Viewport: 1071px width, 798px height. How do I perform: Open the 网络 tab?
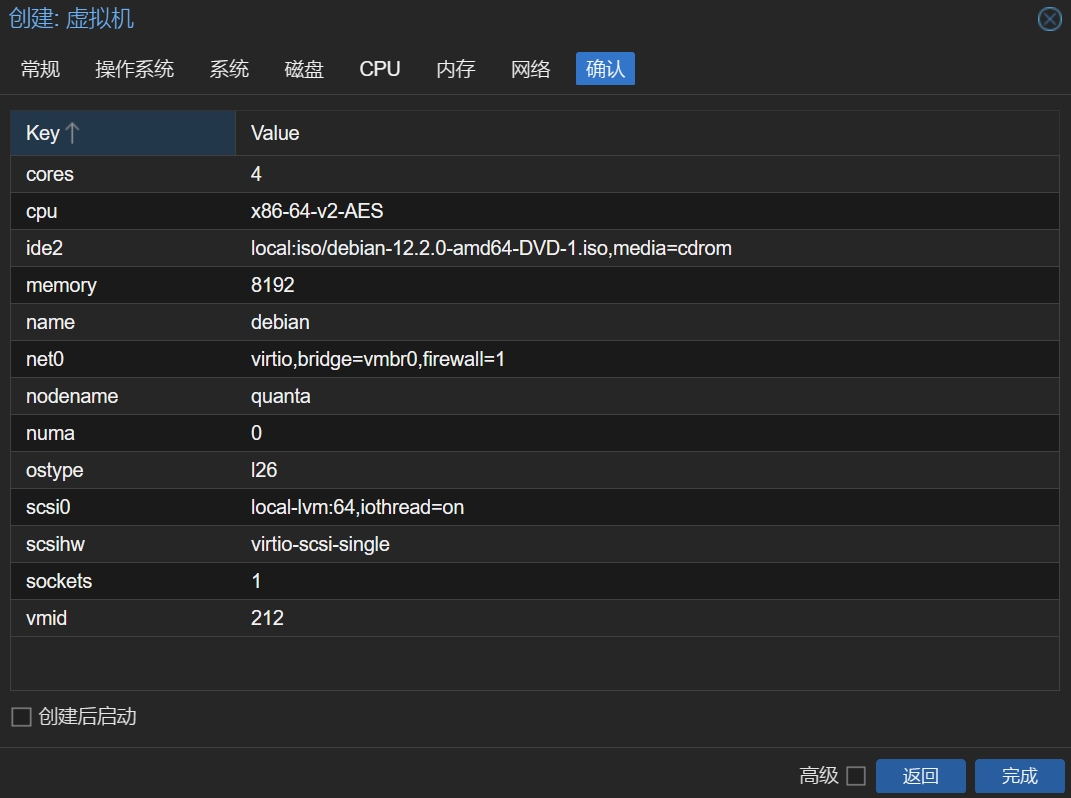coord(531,69)
